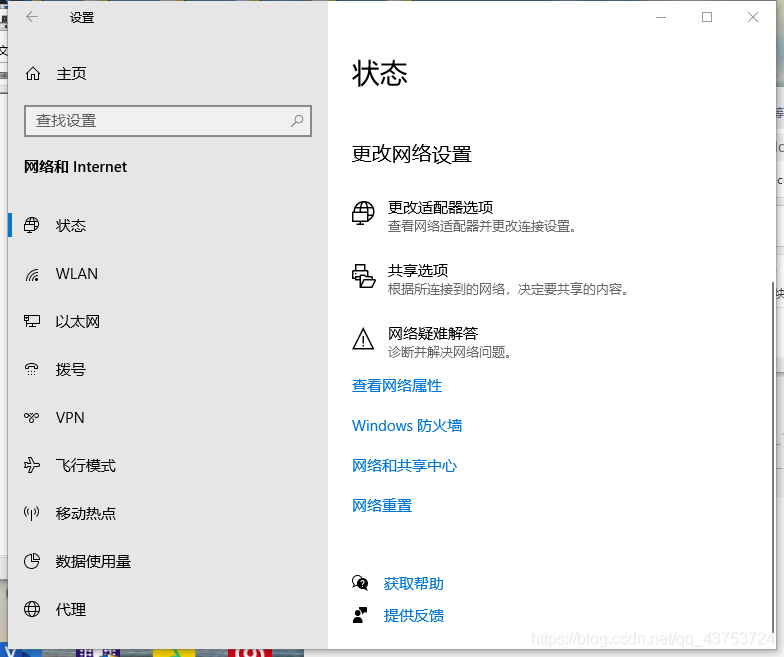
Task: Open the 主页 home page
Action: [72, 74]
